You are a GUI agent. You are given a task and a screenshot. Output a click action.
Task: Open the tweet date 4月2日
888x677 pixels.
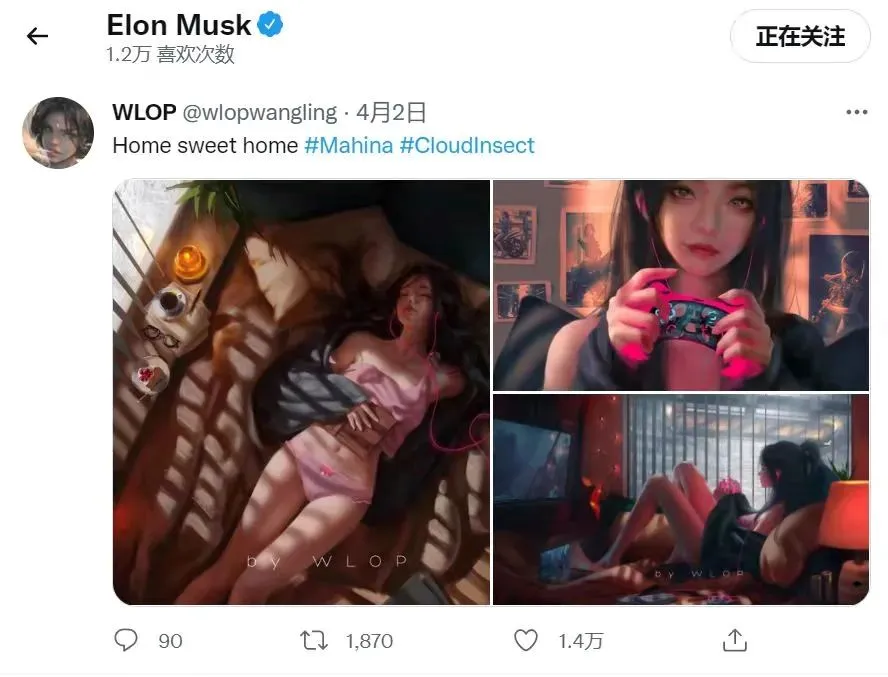tap(391, 112)
